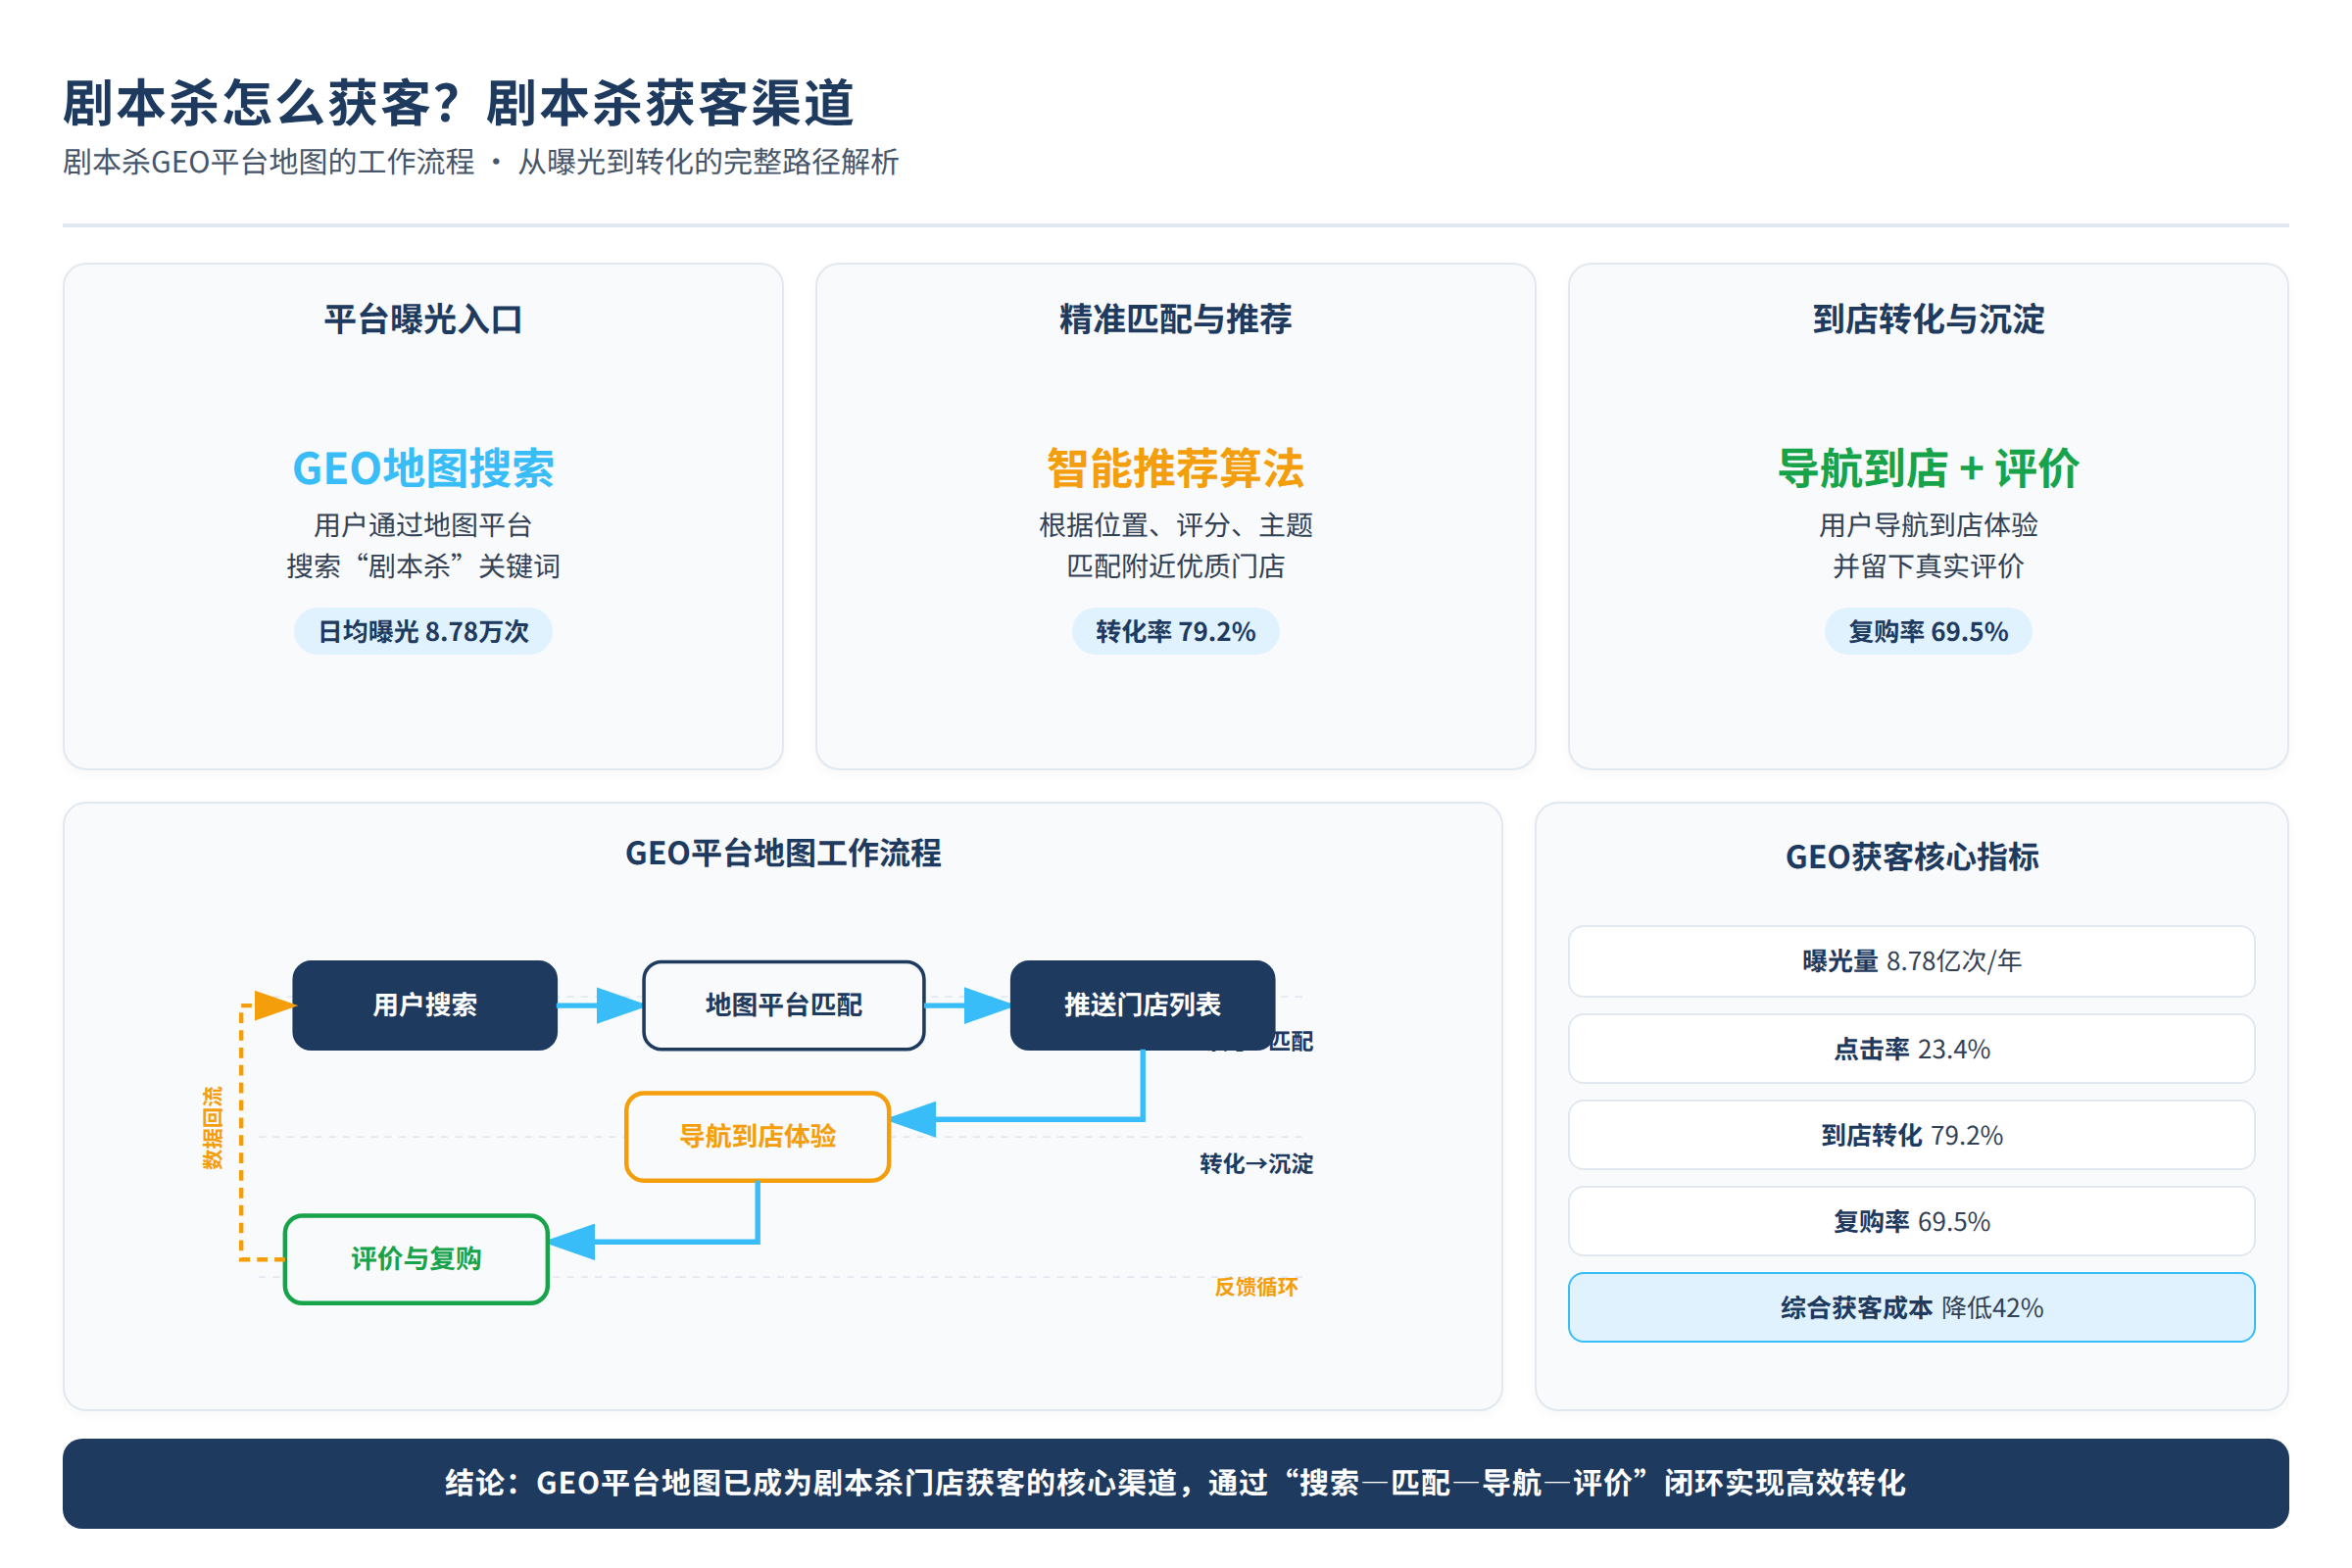Click the blue arrow pointing into 推送门店列表

pyautogui.click(x=968, y=1005)
